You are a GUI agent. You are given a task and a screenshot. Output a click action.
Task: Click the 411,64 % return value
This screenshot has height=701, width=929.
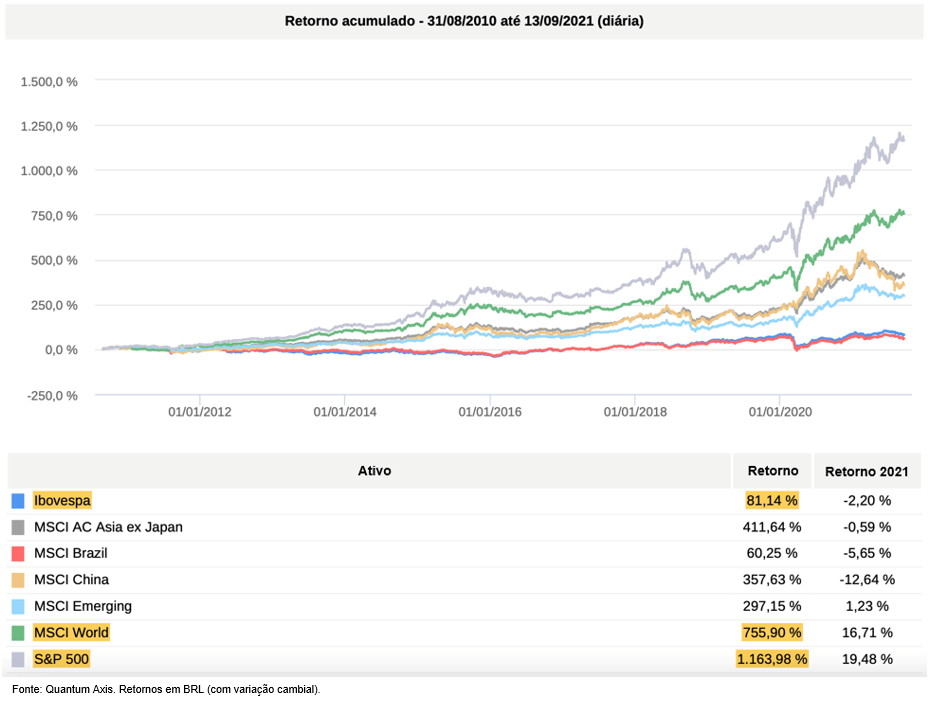coord(772,527)
